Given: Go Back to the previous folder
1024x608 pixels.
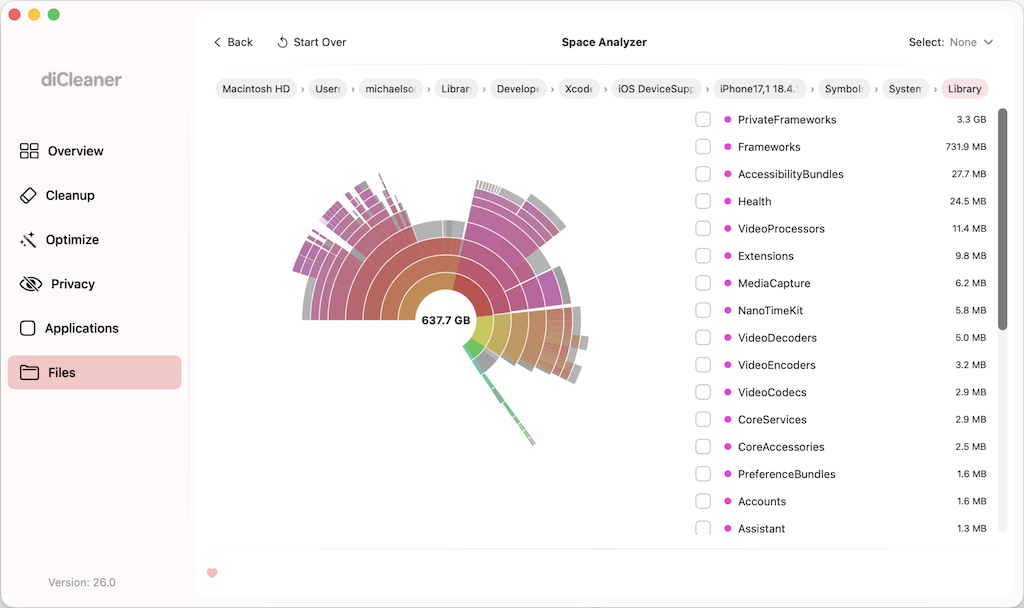Looking at the screenshot, I should (x=233, y=42).
